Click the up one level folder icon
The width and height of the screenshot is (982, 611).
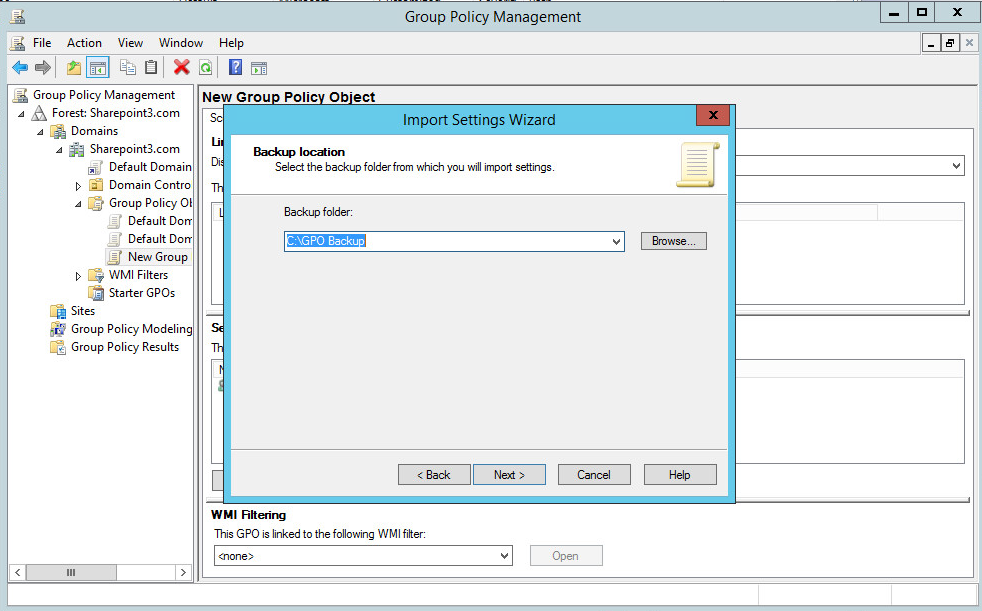pos(74,68)
